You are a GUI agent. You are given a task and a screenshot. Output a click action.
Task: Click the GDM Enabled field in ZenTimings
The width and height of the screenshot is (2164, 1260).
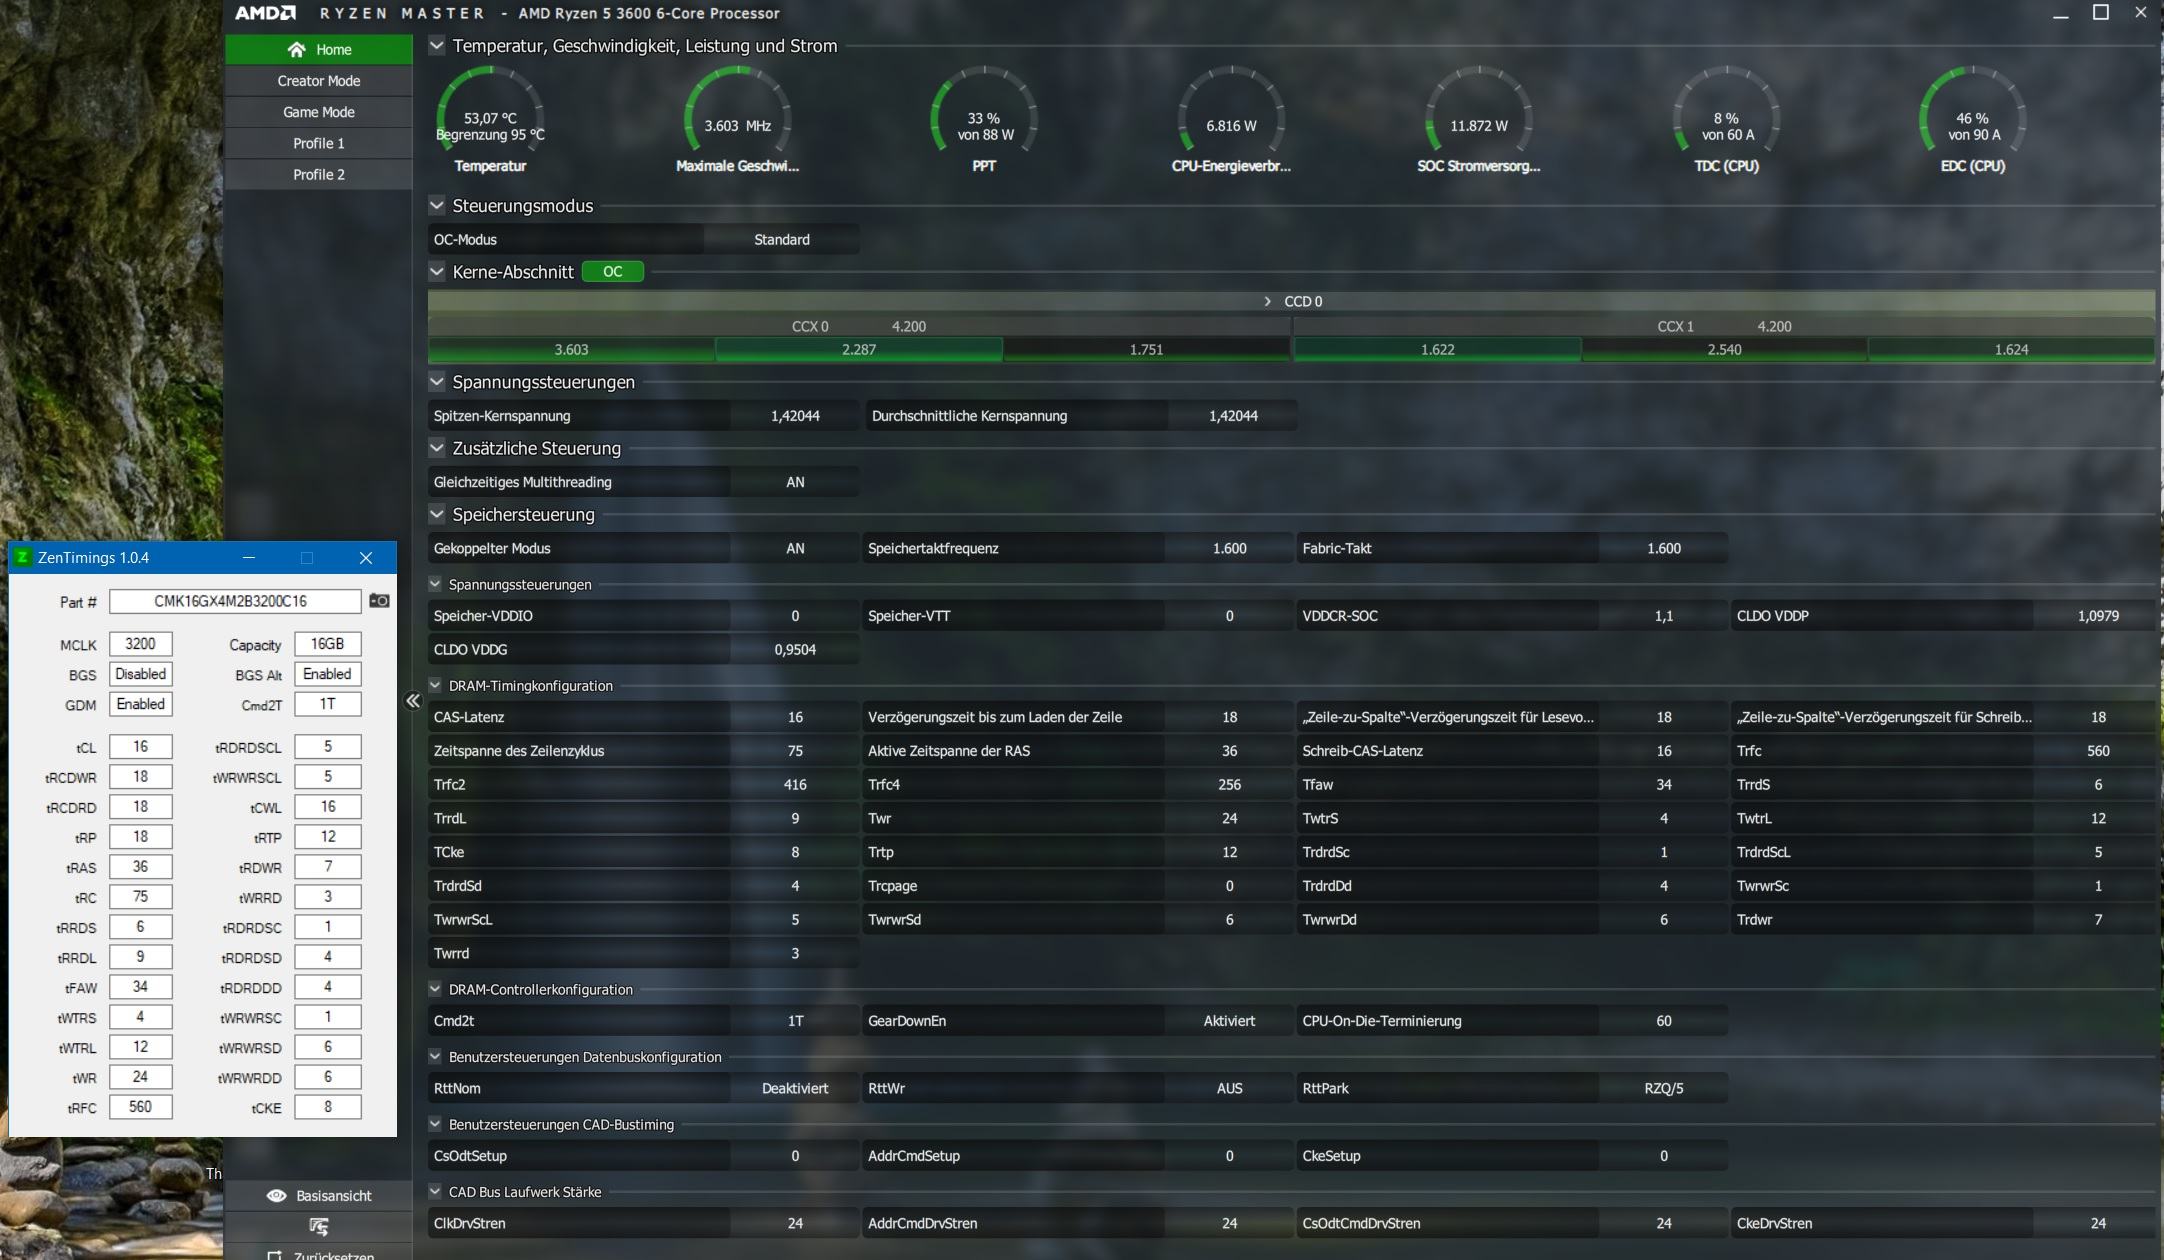click(140, 704)
